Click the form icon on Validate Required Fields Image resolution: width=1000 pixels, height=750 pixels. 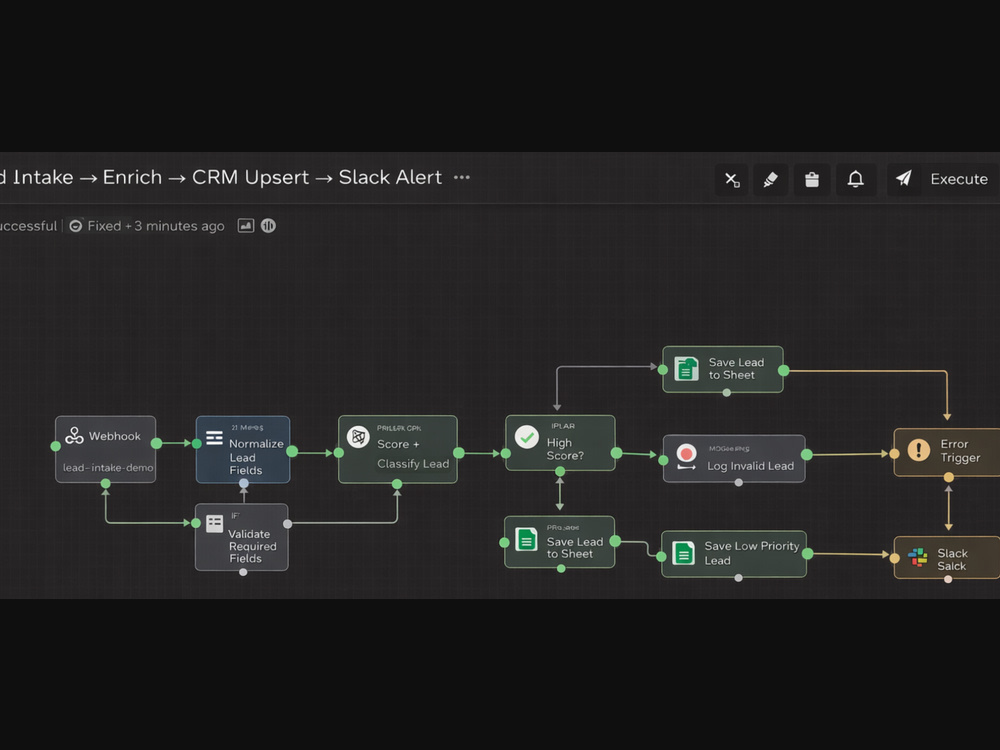[215, 524]
